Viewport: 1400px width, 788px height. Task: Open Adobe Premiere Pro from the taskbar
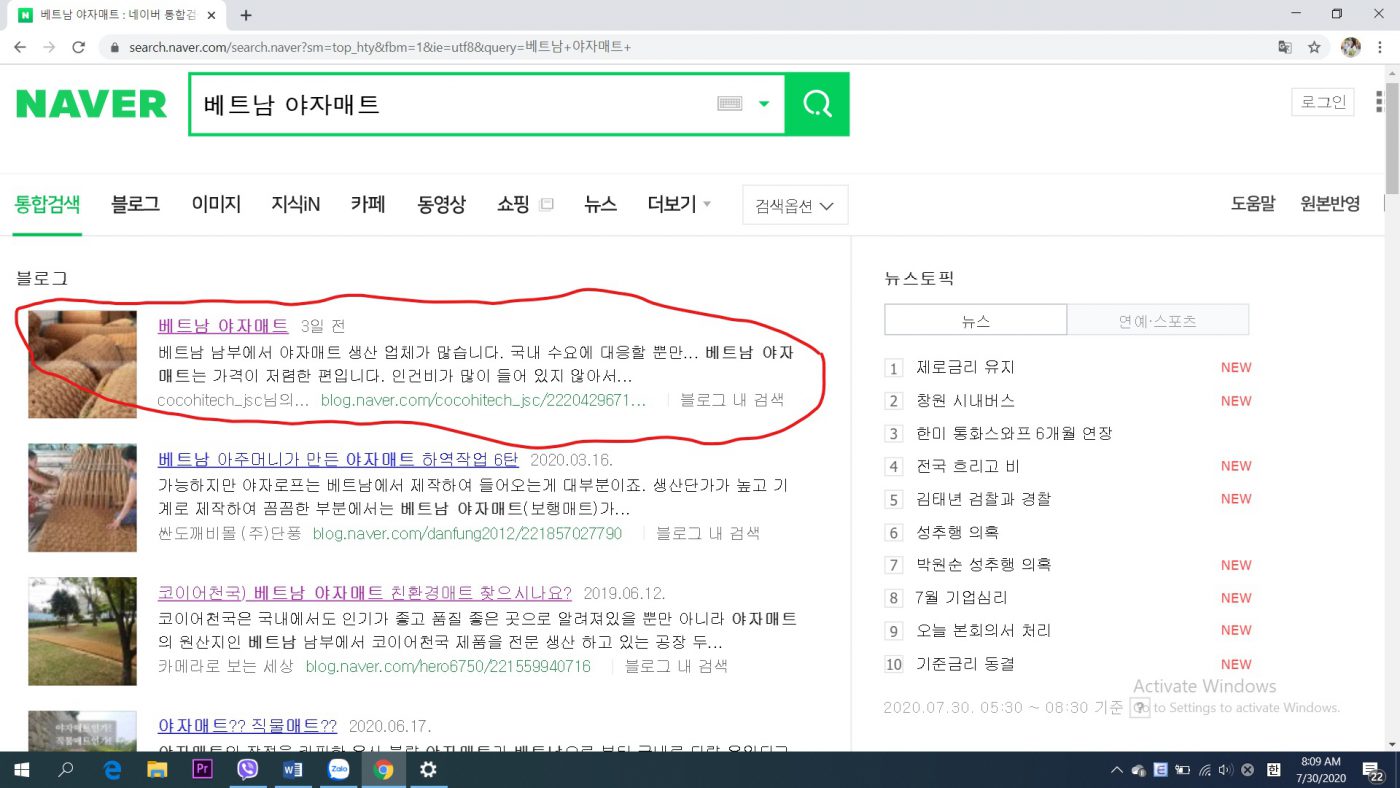[x=202, y=770]
